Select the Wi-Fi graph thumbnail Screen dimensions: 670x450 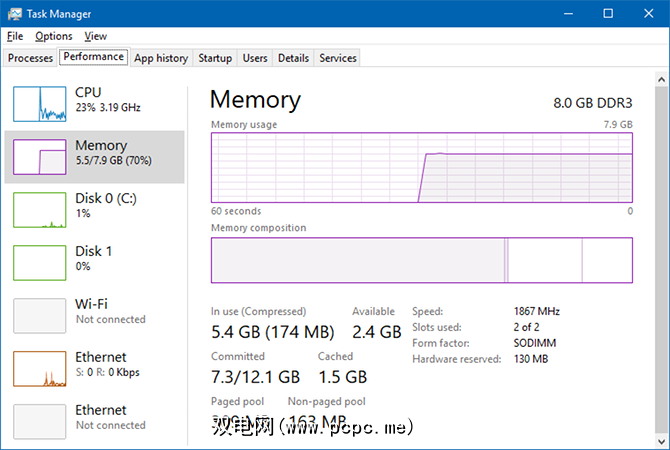(39, 315)
